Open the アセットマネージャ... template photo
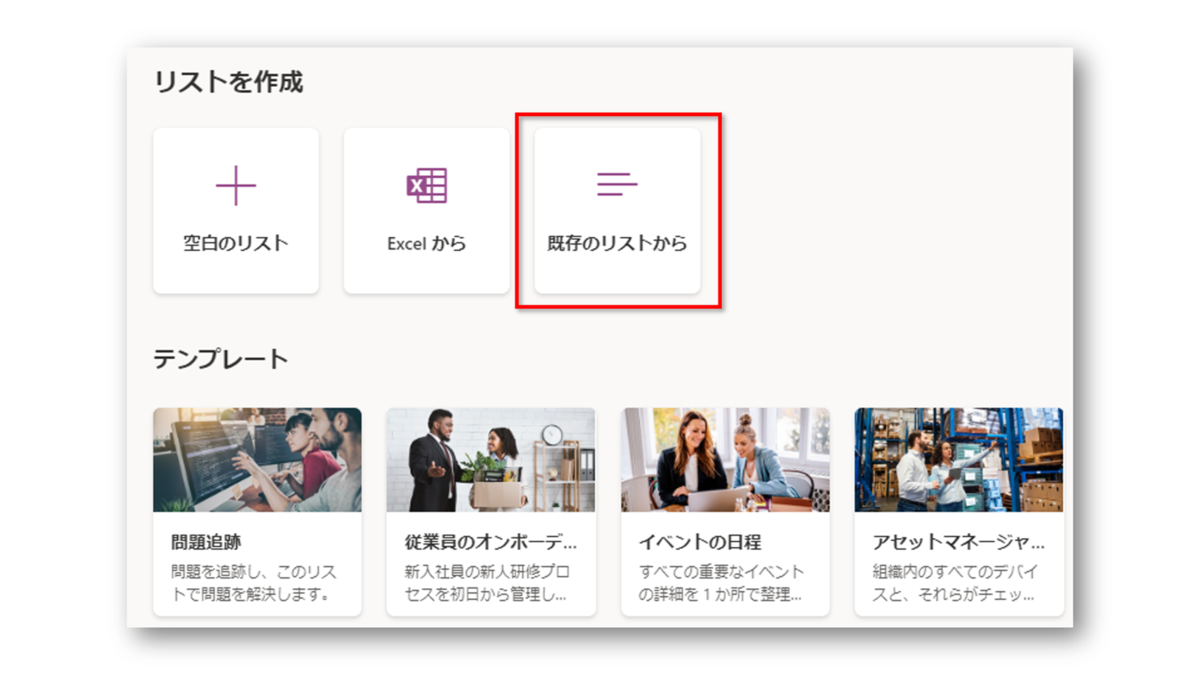Image resolution: width=1200 pixels, height=675 pixels. tap(959, 460)
